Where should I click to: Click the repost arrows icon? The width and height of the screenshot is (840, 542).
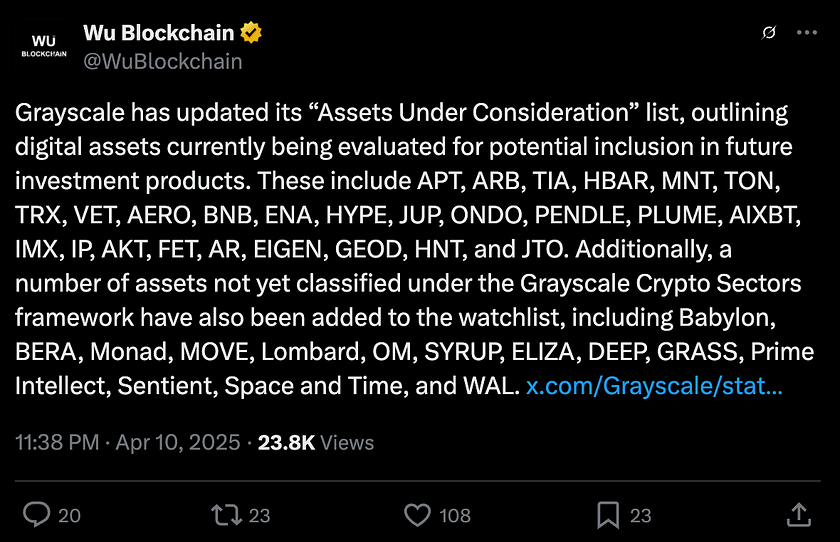pos(227,515)
